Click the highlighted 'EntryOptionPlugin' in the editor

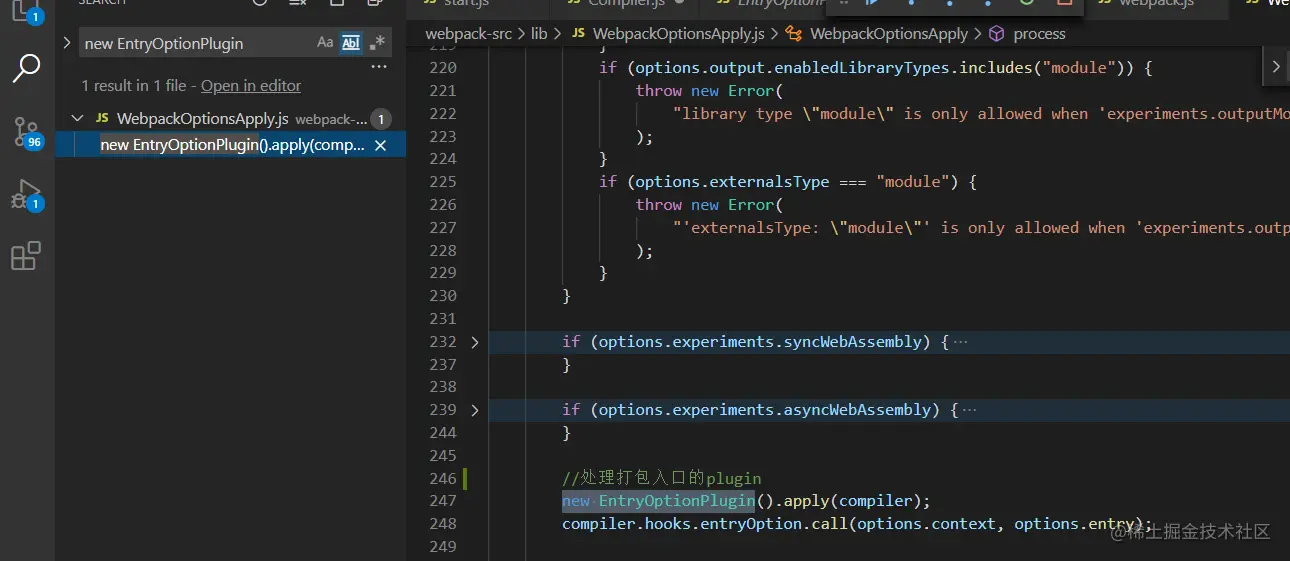(x=676, y=501)
